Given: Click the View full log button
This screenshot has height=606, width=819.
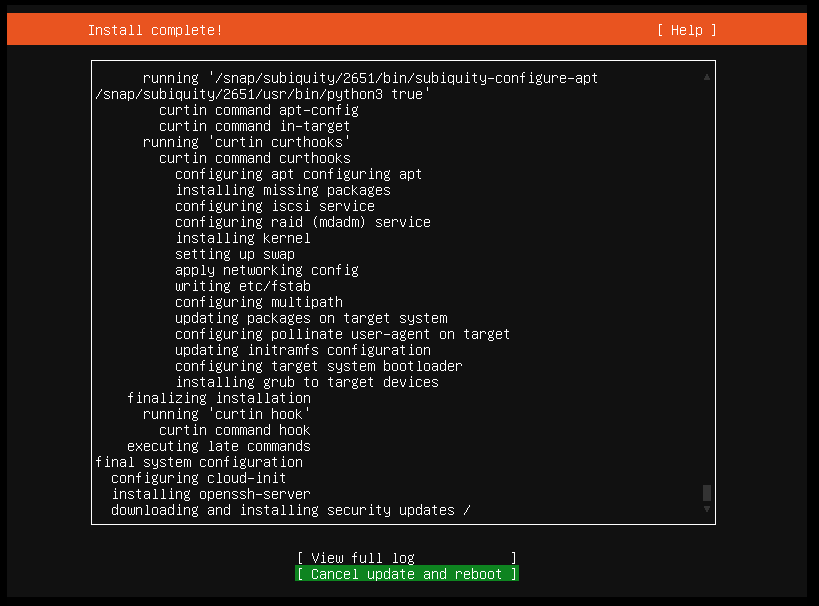Looking at the screenshot, I should [x=407, y=558].
